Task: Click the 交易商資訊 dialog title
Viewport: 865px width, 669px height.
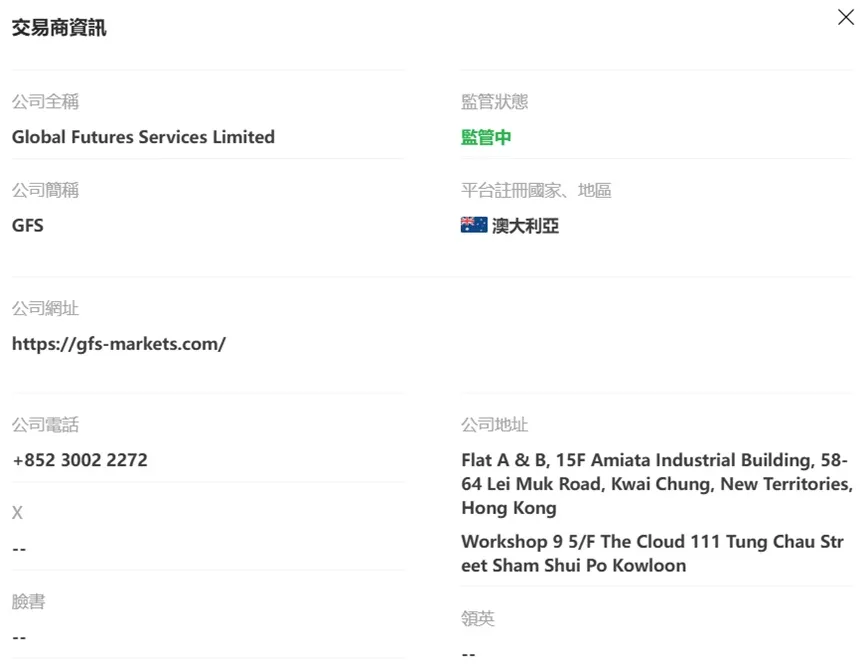Action: (59, 28)
